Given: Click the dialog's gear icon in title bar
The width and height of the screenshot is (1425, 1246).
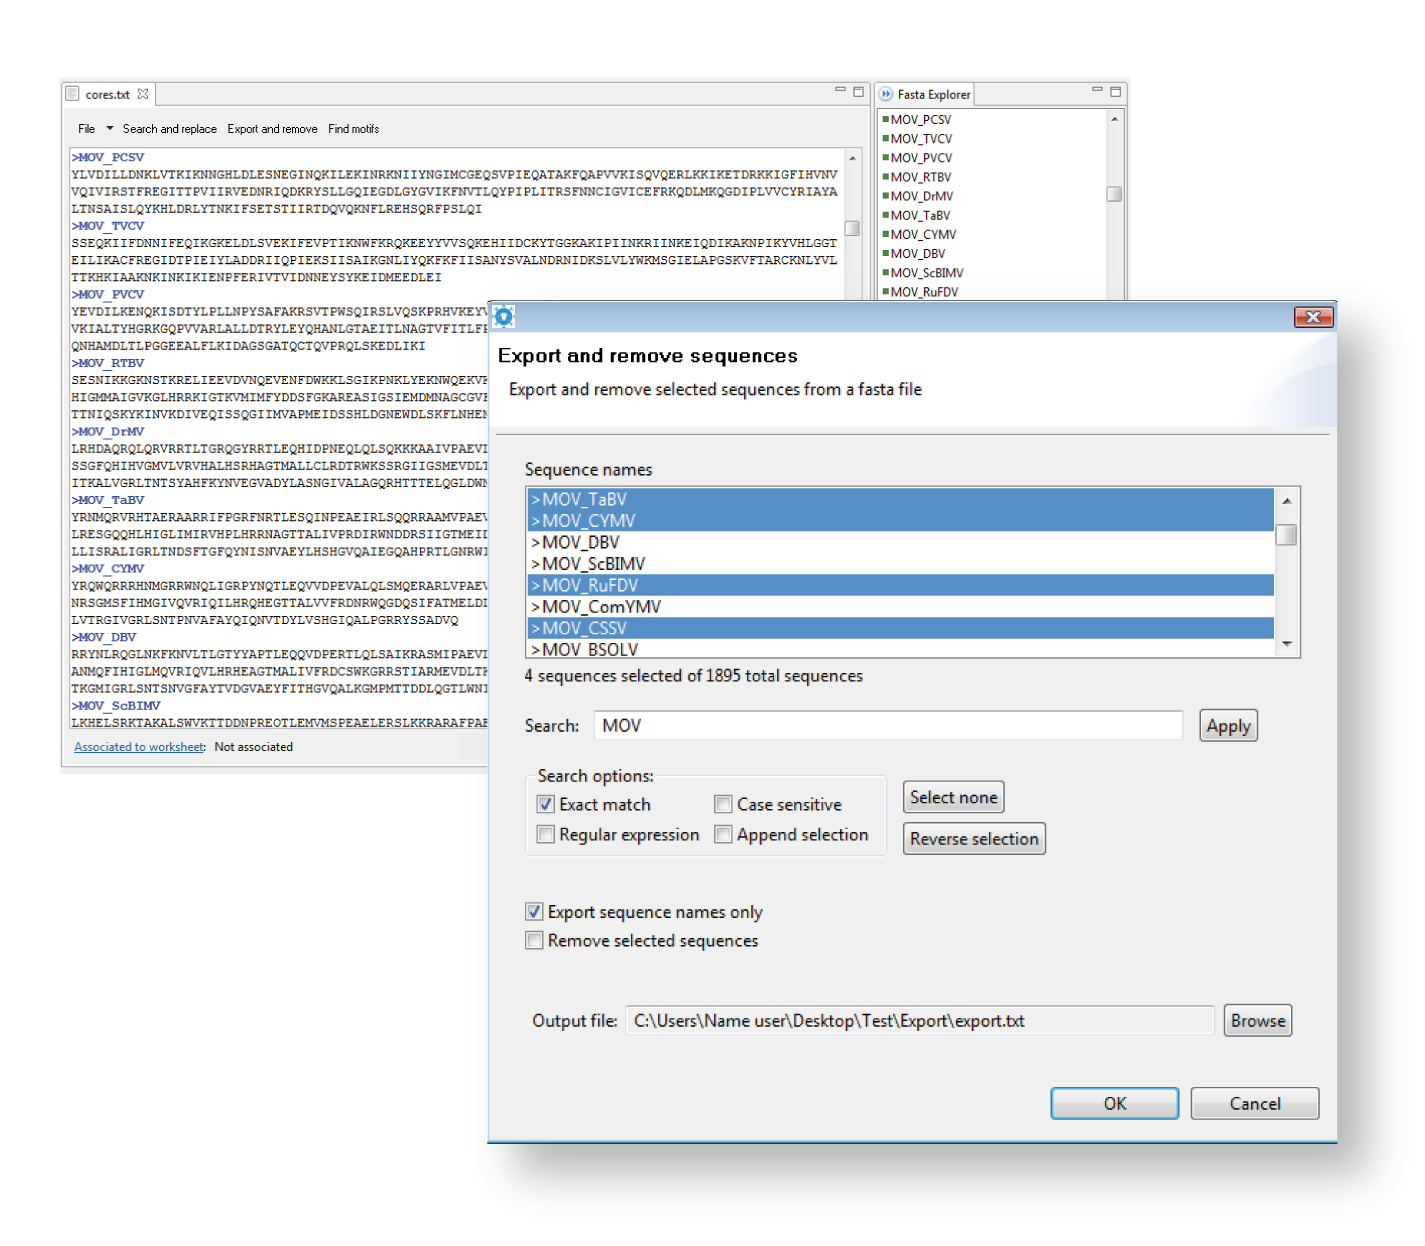Looking at the screenshot, I should click(x=504, y=317).
